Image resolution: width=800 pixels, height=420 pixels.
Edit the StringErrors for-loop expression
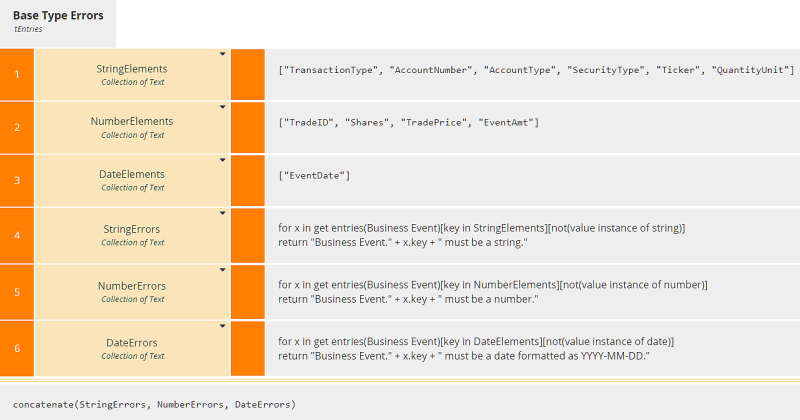pyautogui.click(x=481, y=235)
